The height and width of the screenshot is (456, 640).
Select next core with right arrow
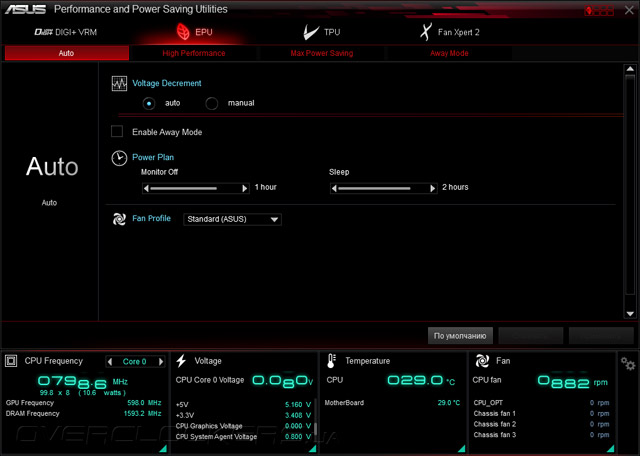pos(161,362)
